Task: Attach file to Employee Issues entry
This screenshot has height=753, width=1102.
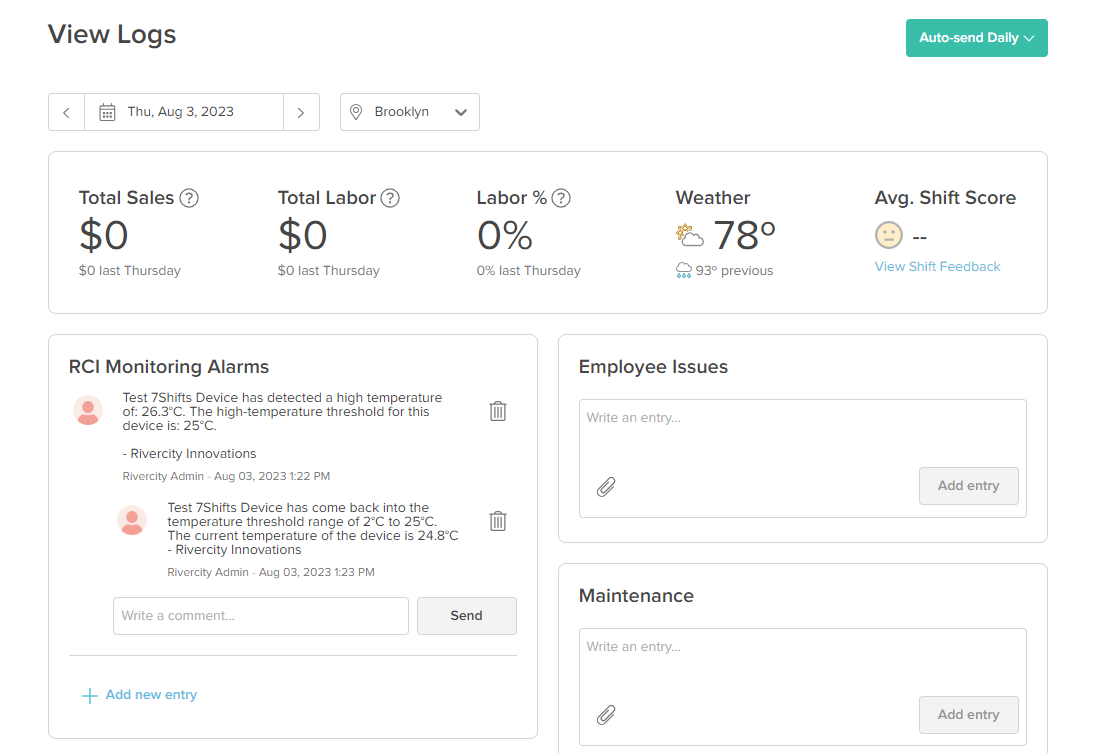Action: tap(606, 487)
